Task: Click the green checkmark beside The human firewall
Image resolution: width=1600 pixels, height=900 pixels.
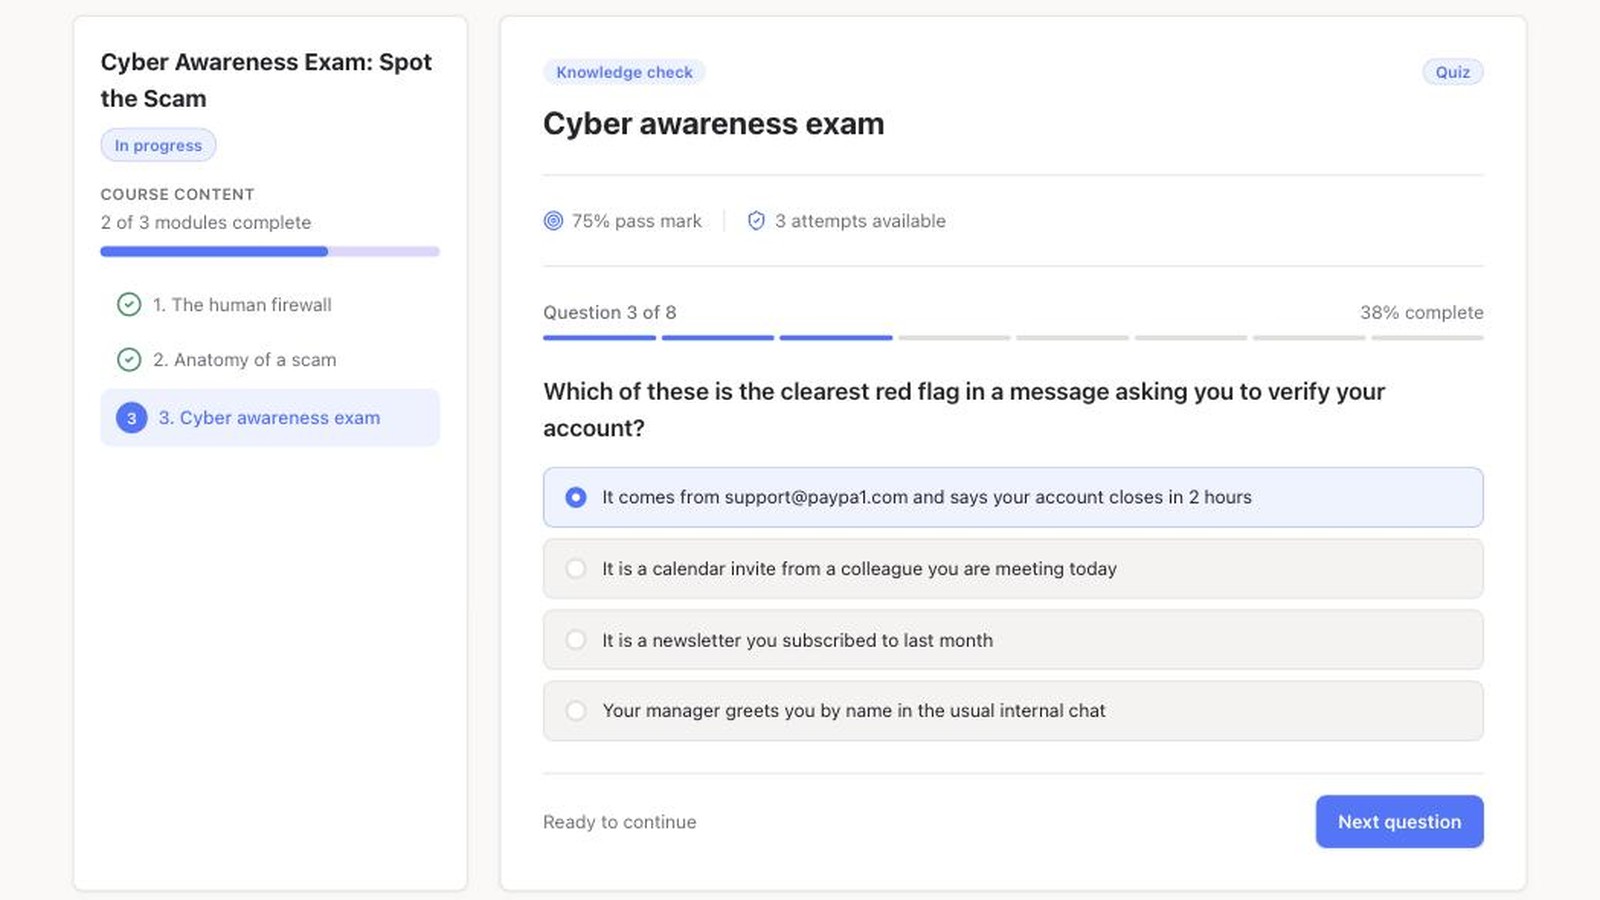Action: click(x=129, y=304)
